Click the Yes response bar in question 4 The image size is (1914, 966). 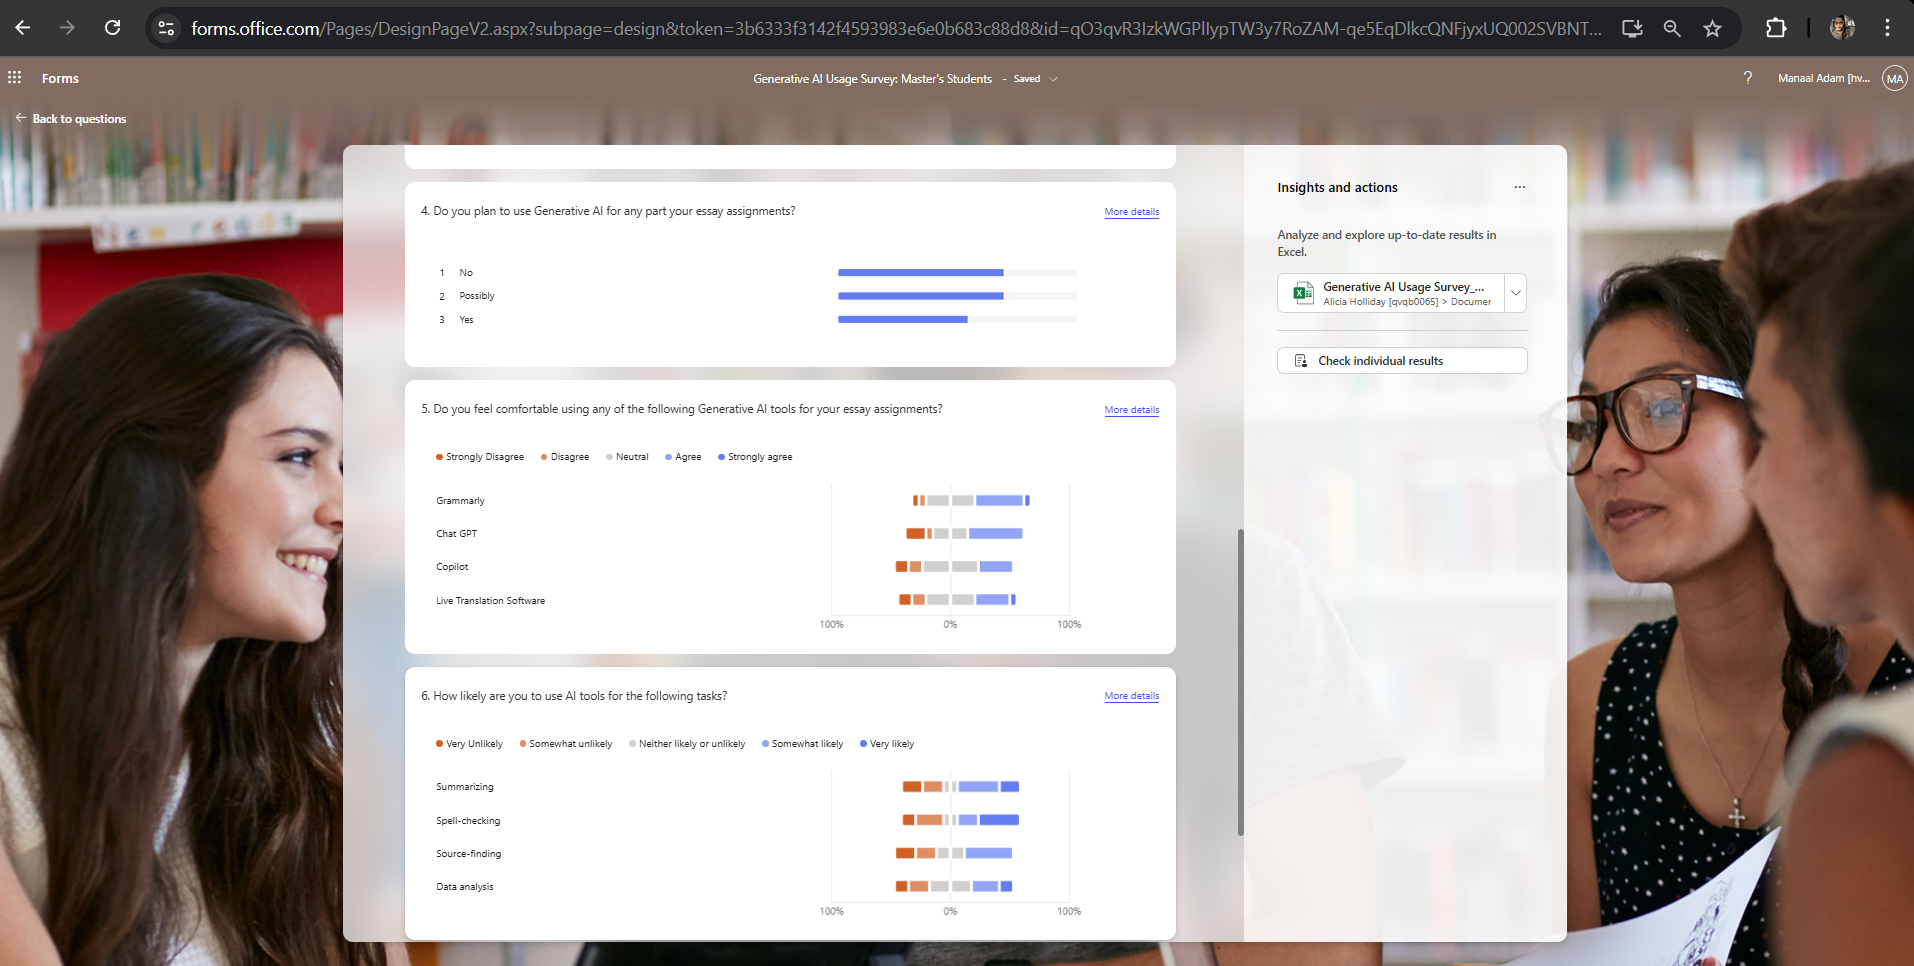coord(902,320)
